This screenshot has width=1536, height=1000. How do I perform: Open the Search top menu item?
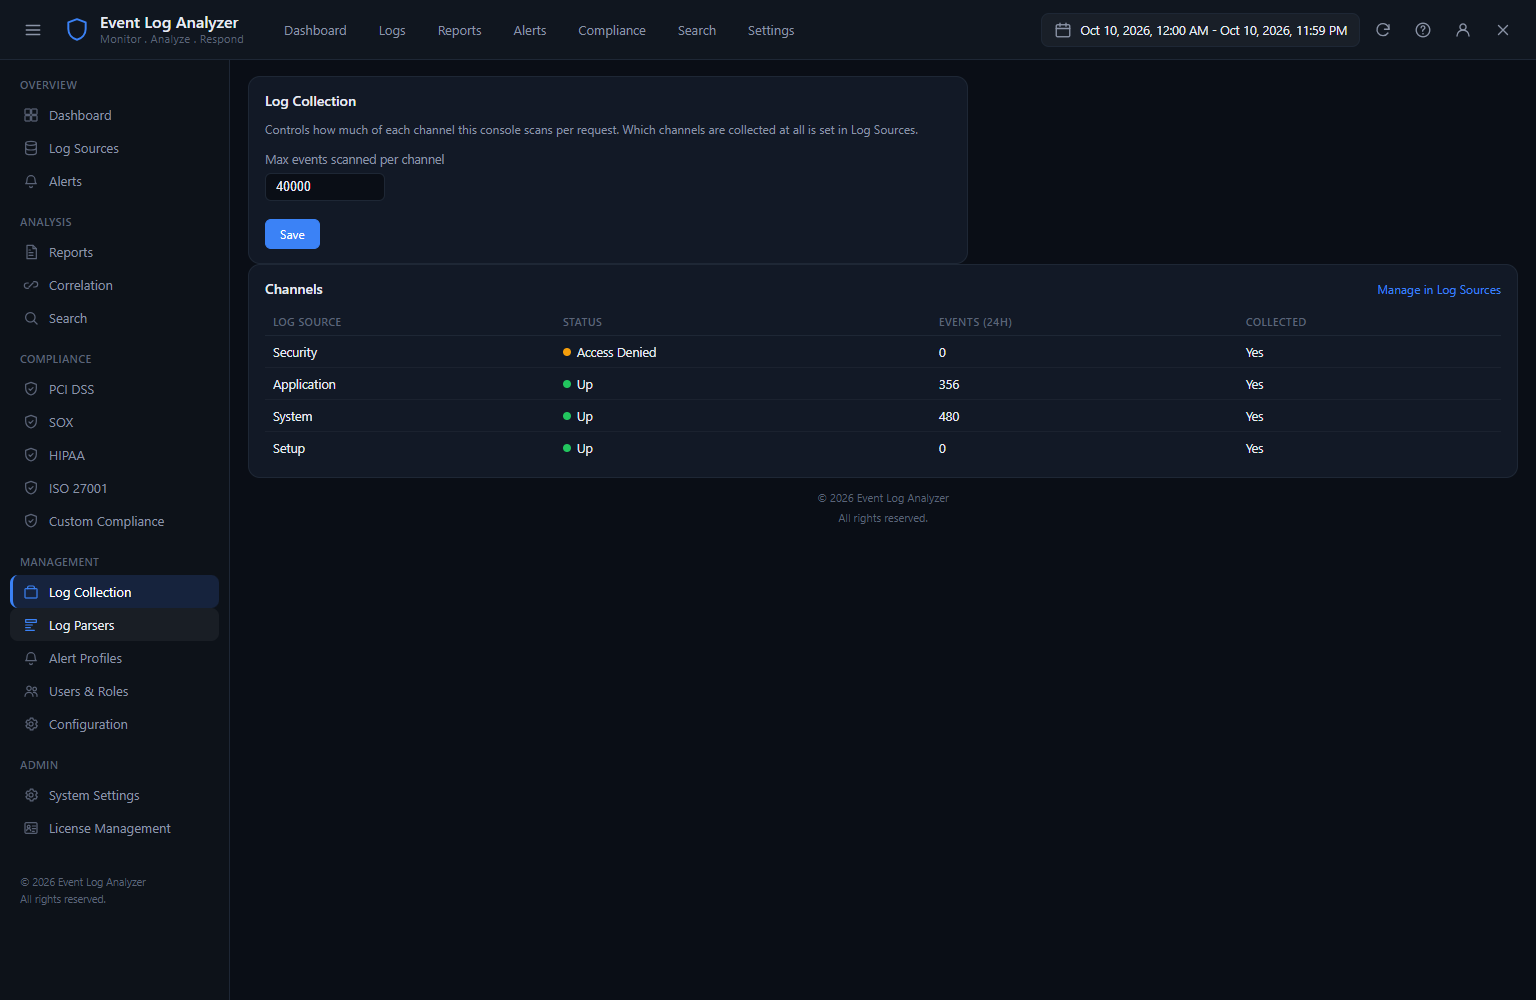pos(697,30)
